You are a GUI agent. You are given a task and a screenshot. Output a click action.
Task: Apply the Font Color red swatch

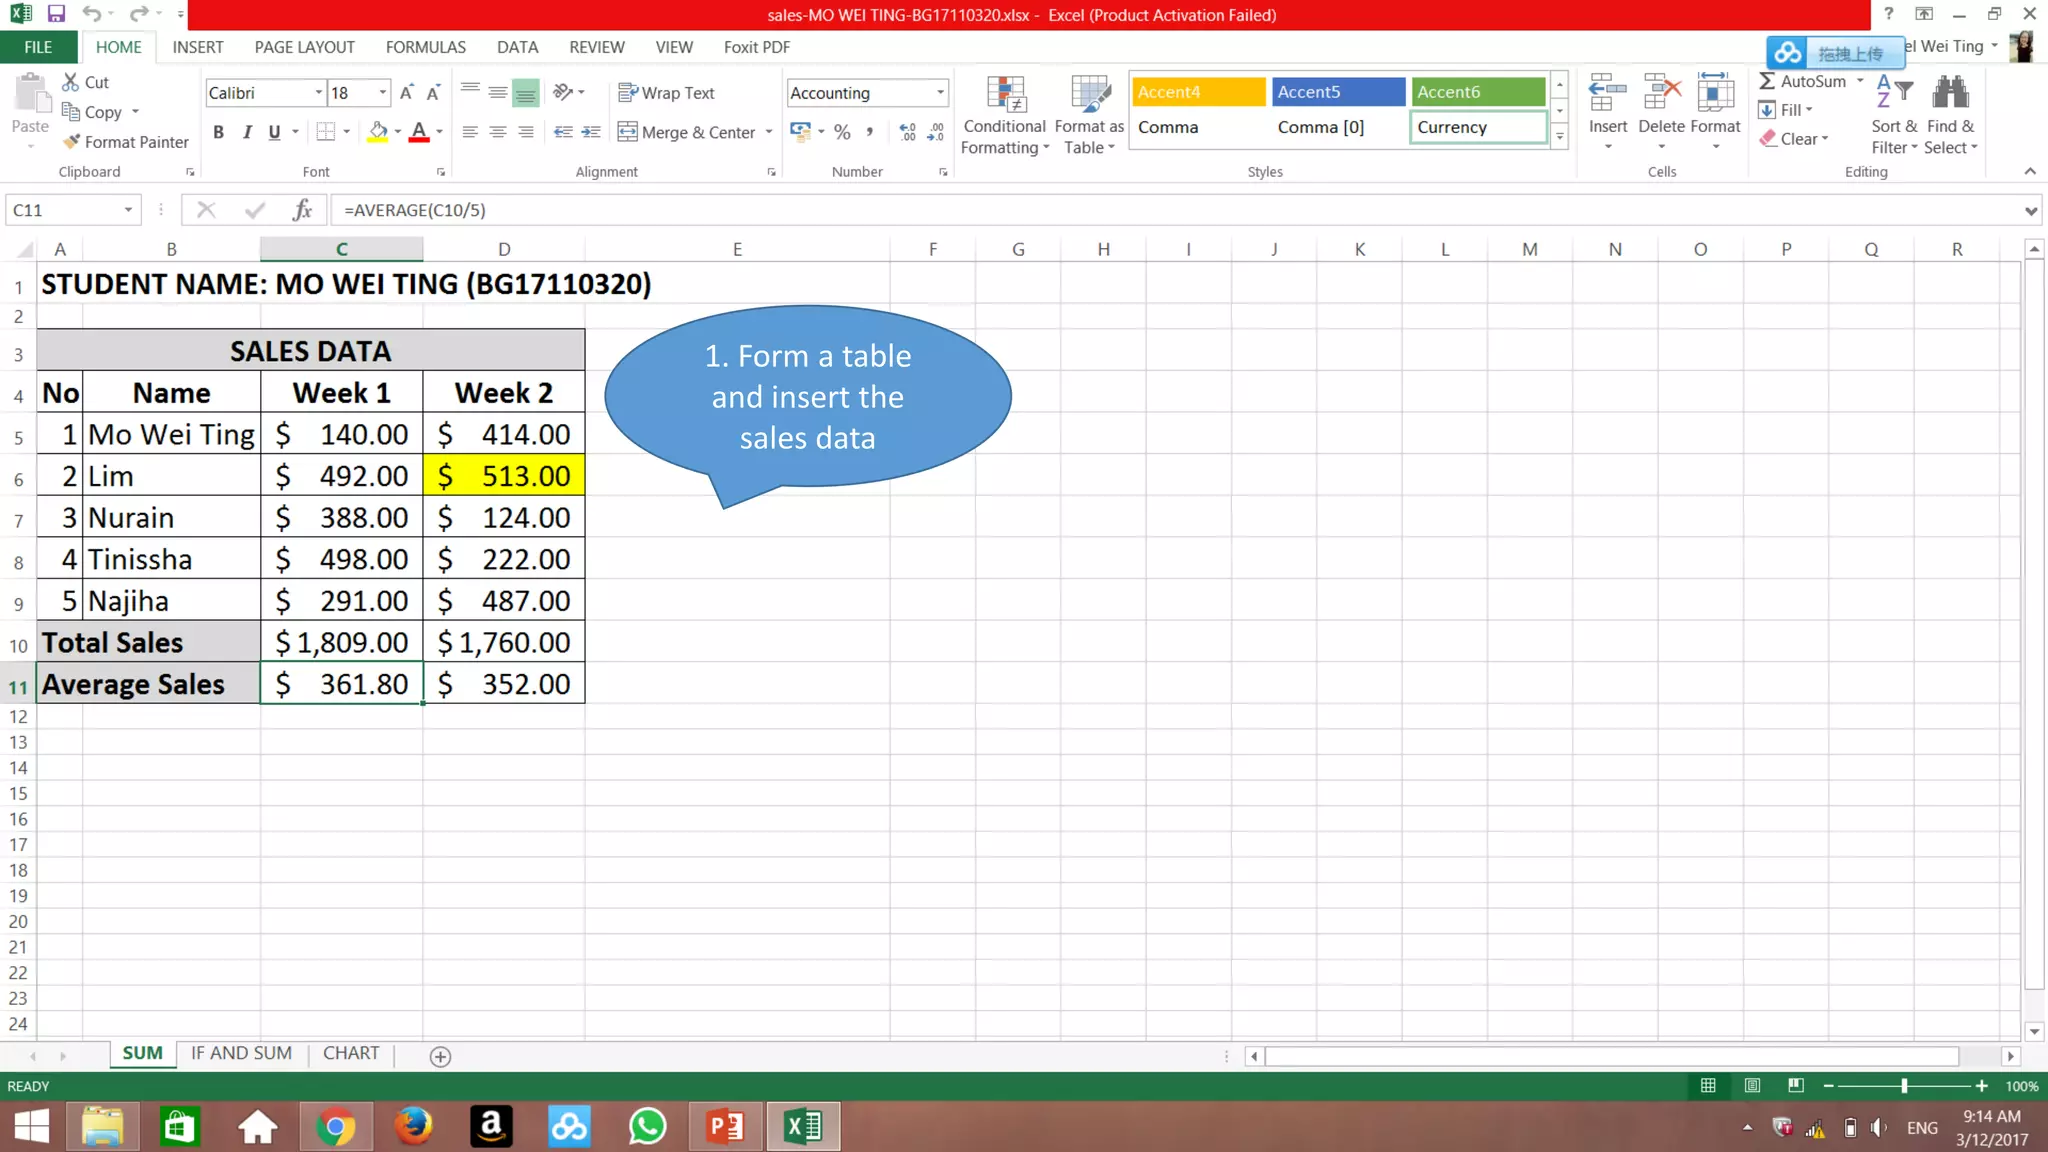point(419,132)
